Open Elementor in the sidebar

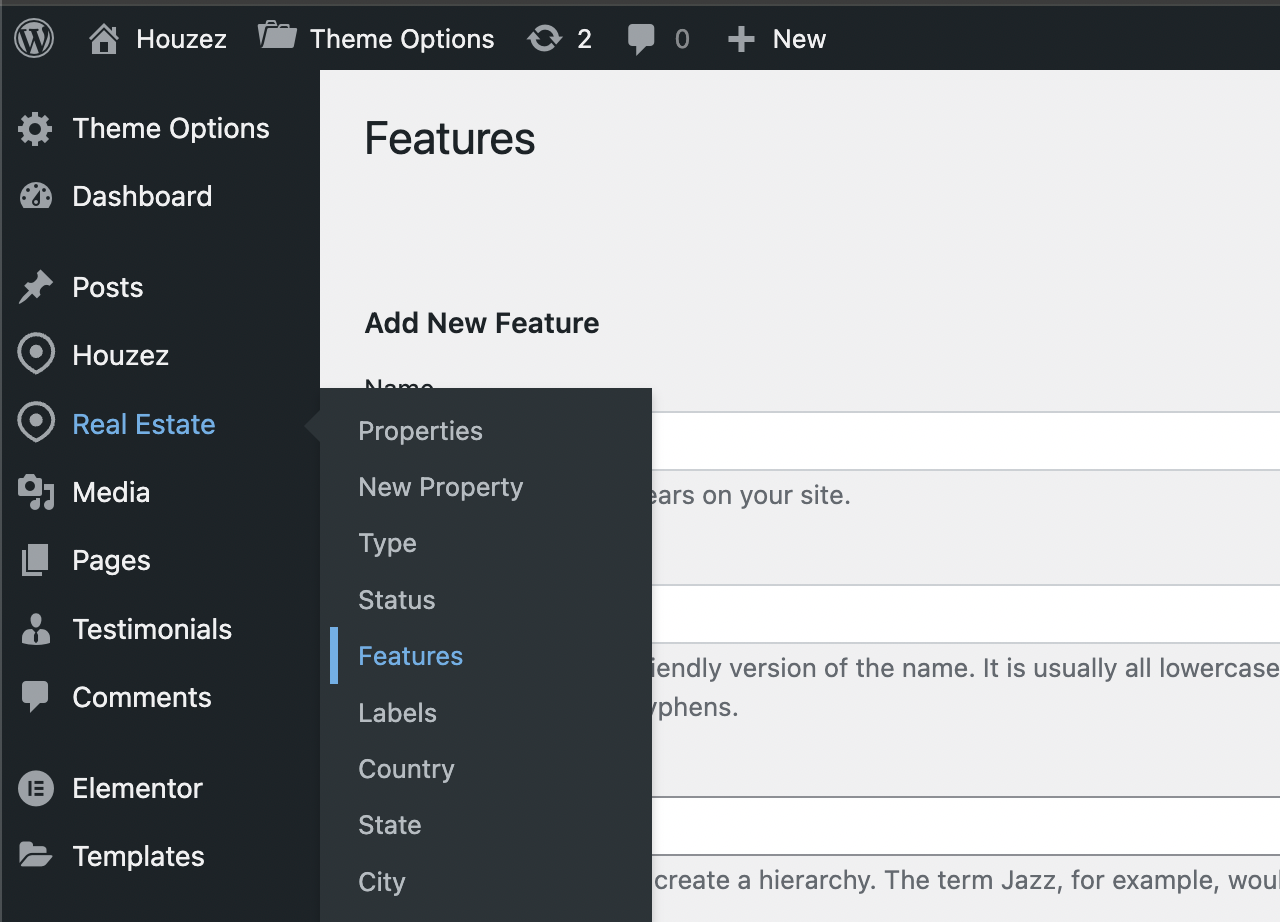click(138, 788)
